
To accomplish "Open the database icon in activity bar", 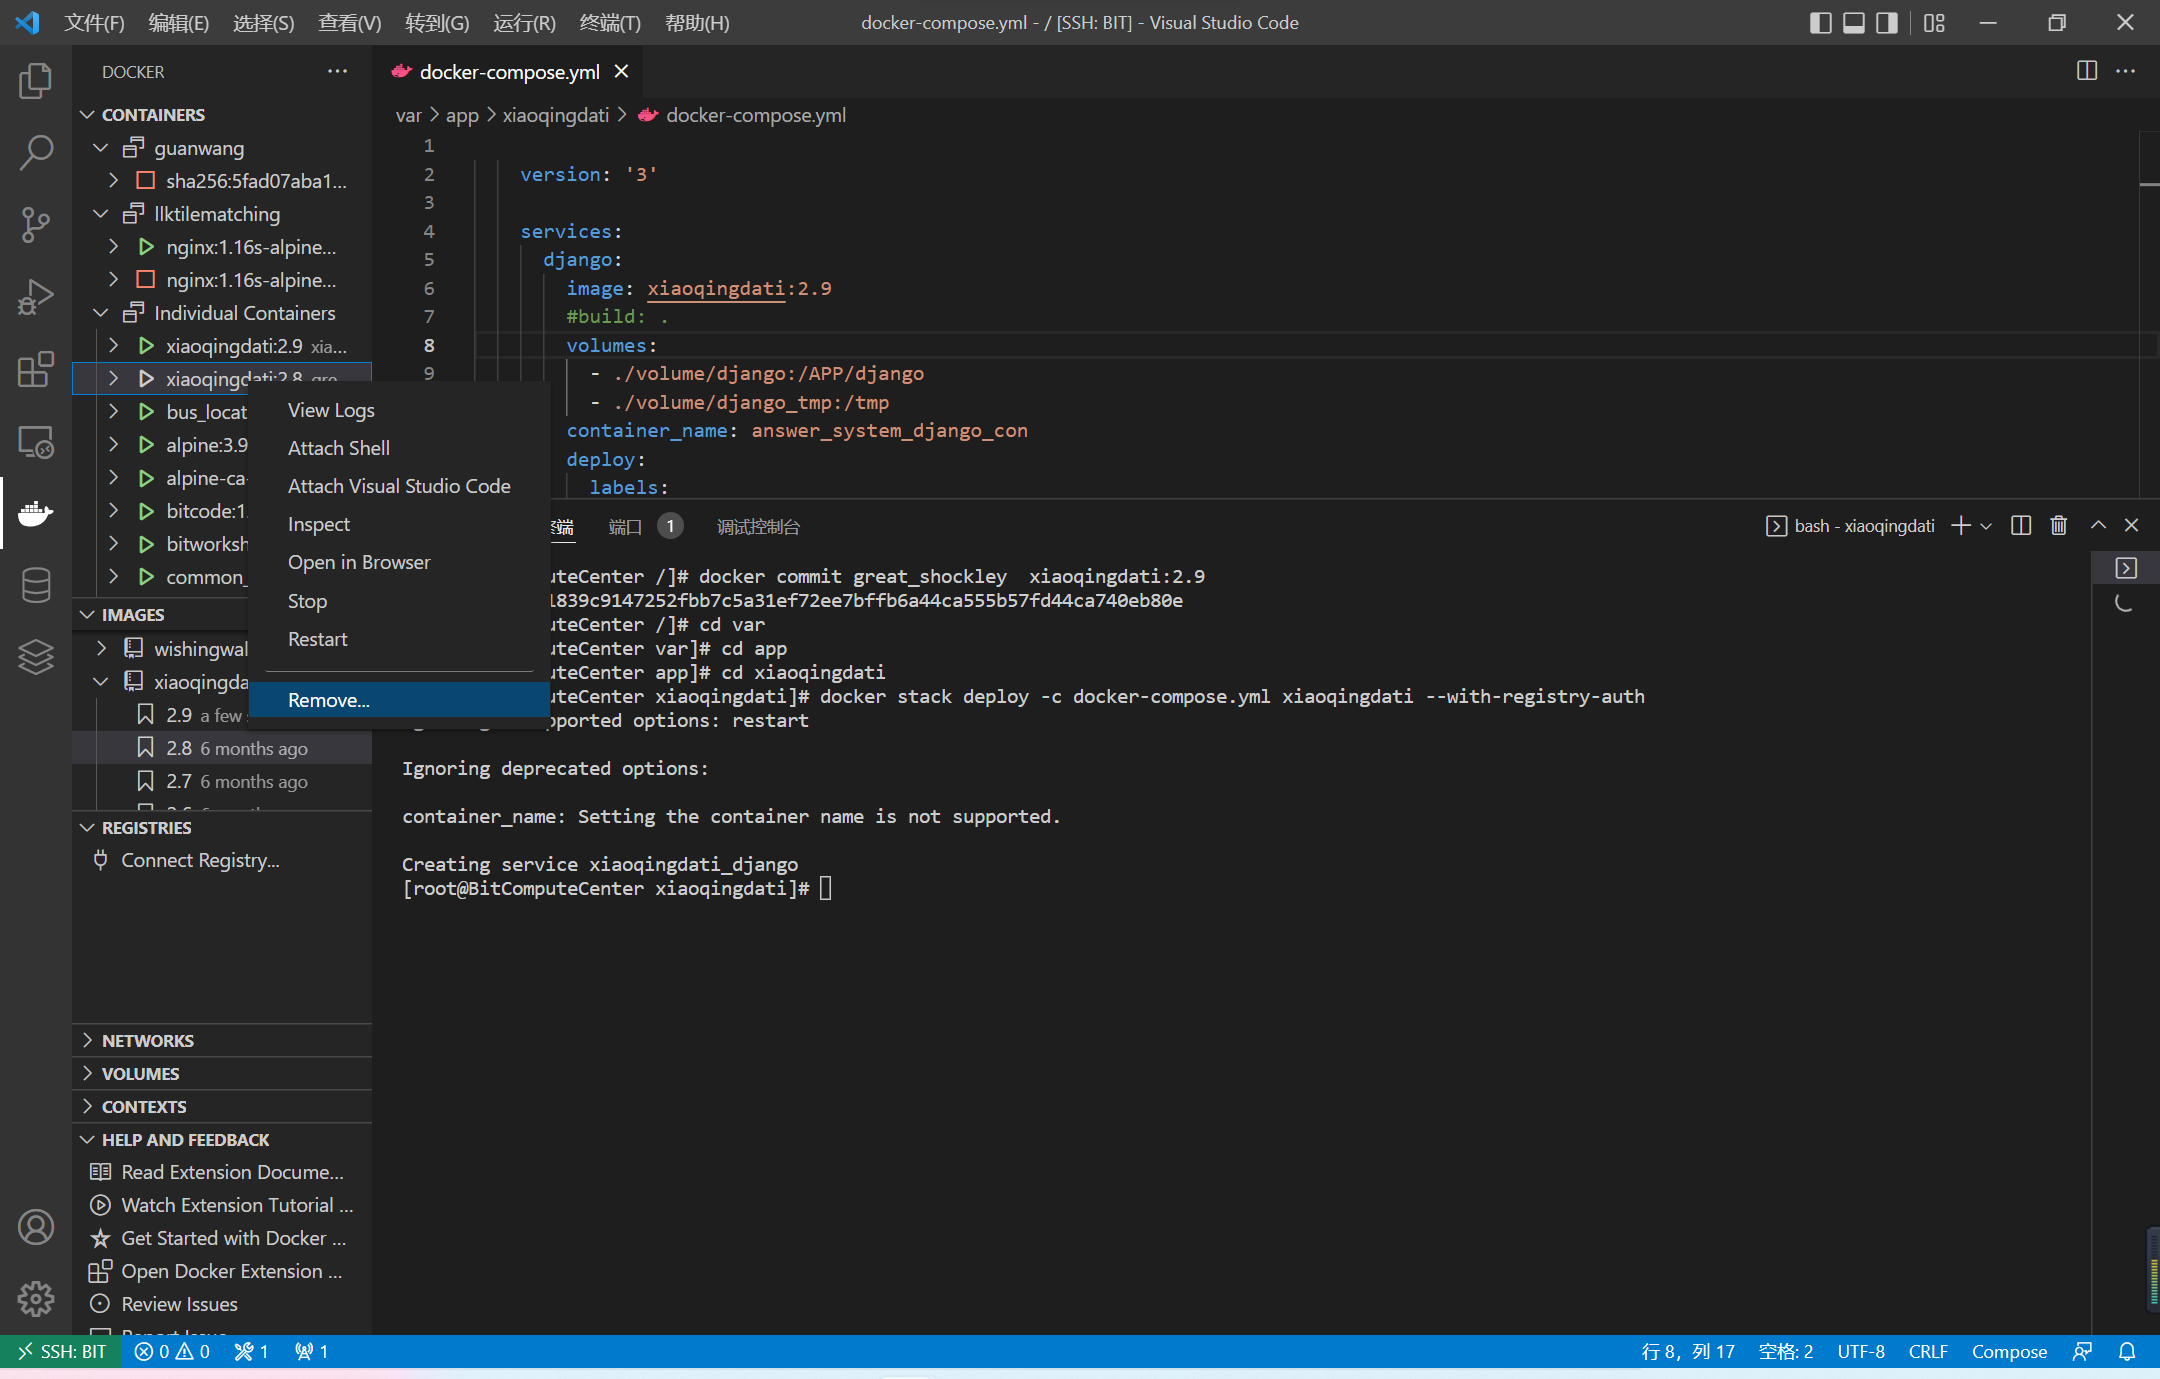I will (36, 585).
